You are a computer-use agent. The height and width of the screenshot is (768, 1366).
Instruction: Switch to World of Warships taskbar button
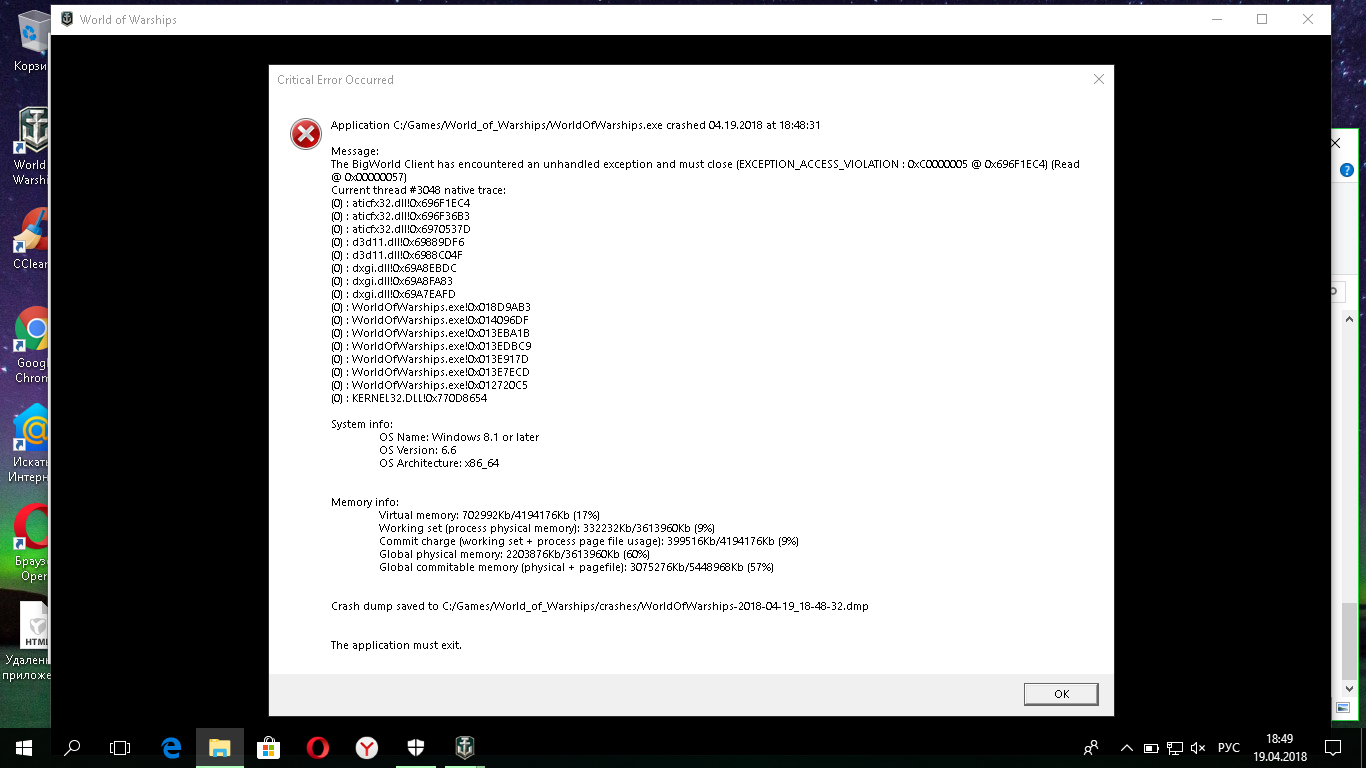point(465,747)
